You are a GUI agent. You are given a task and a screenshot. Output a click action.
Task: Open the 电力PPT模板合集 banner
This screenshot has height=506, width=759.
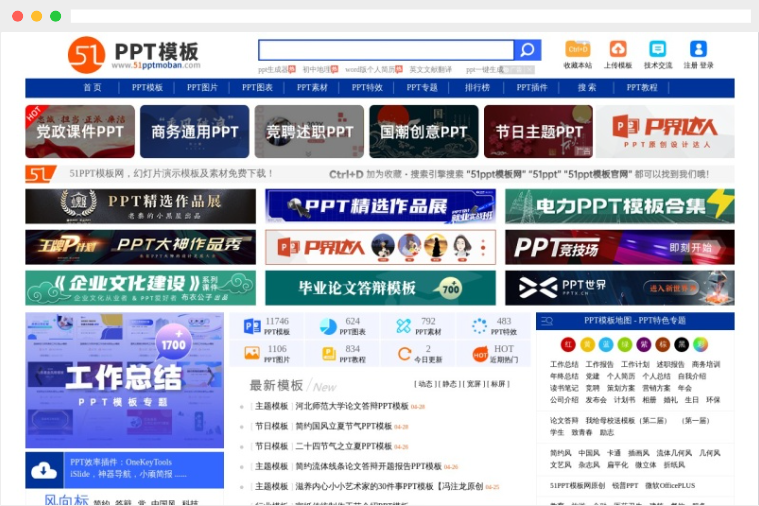[620, 206]
